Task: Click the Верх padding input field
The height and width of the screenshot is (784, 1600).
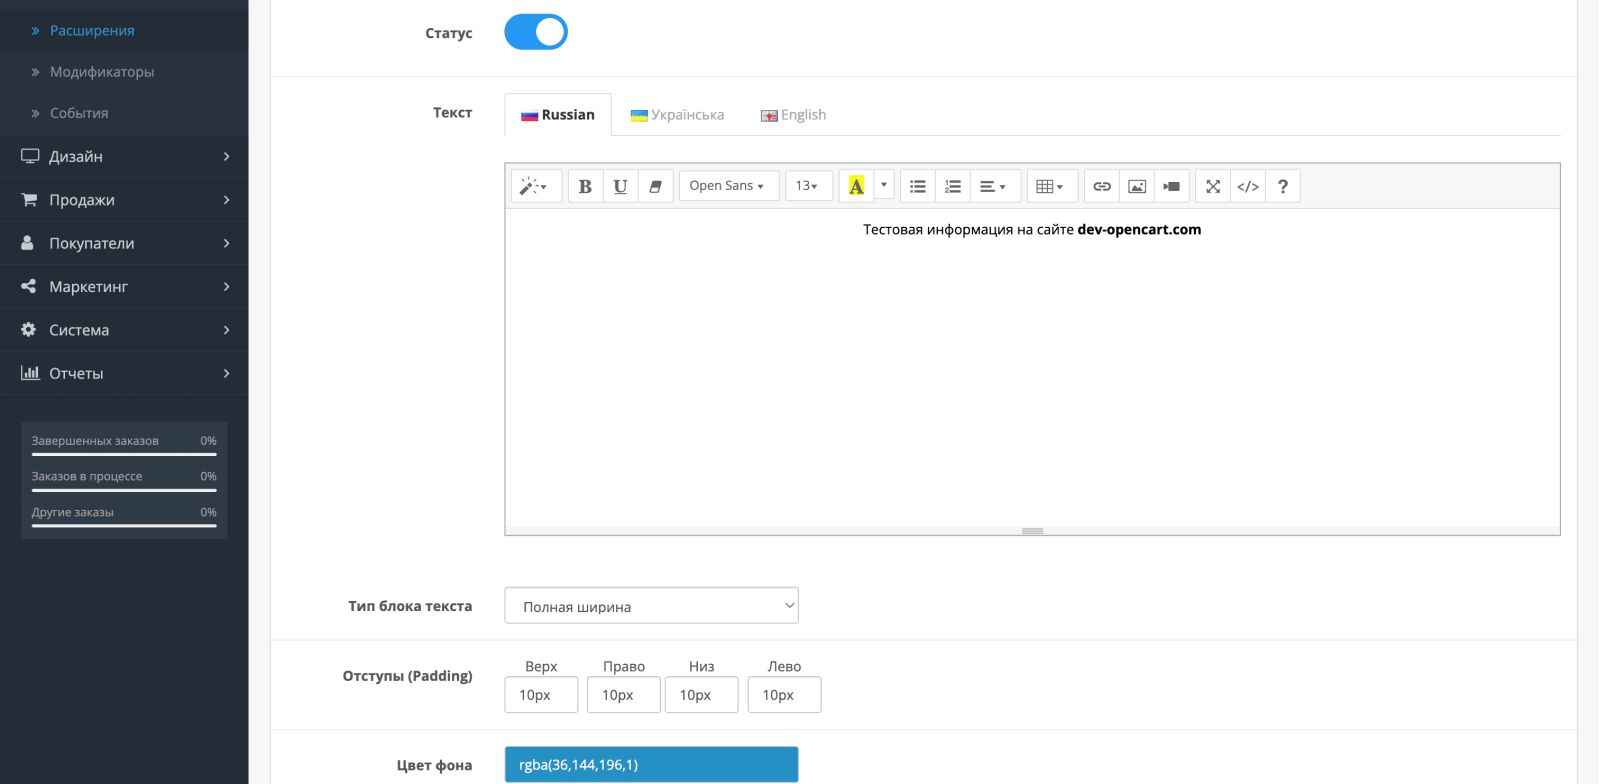Action: 541,695
